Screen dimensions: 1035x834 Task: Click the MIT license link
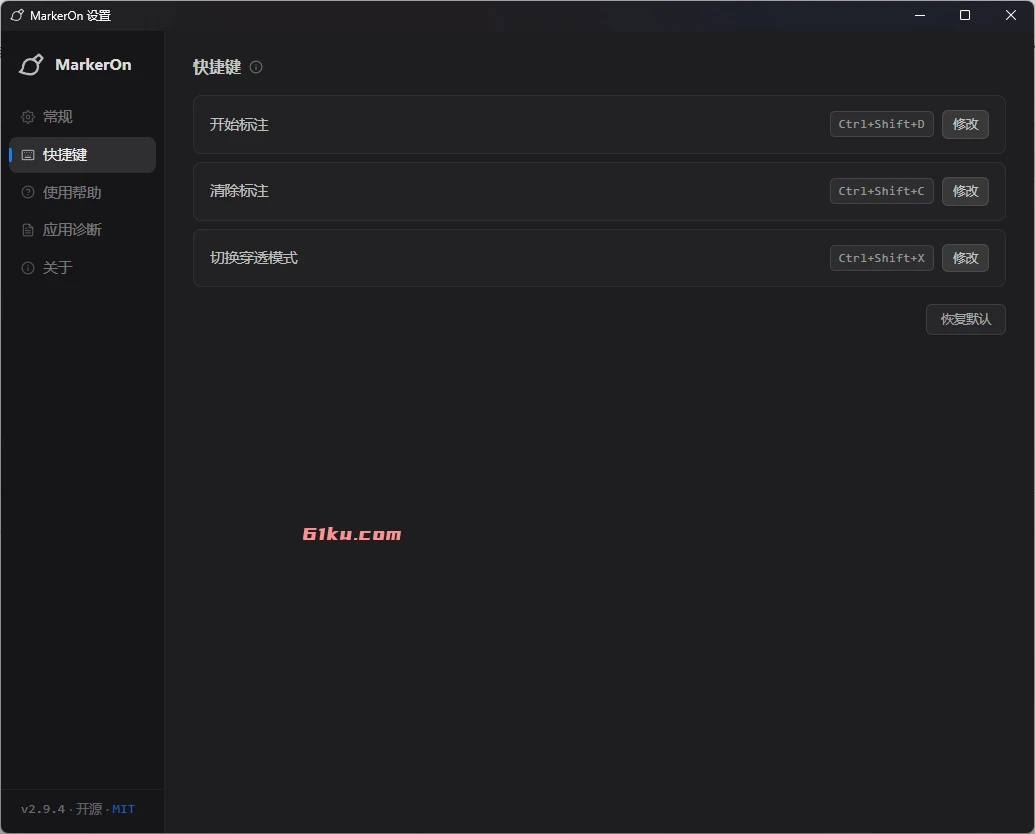pos(123,809)
